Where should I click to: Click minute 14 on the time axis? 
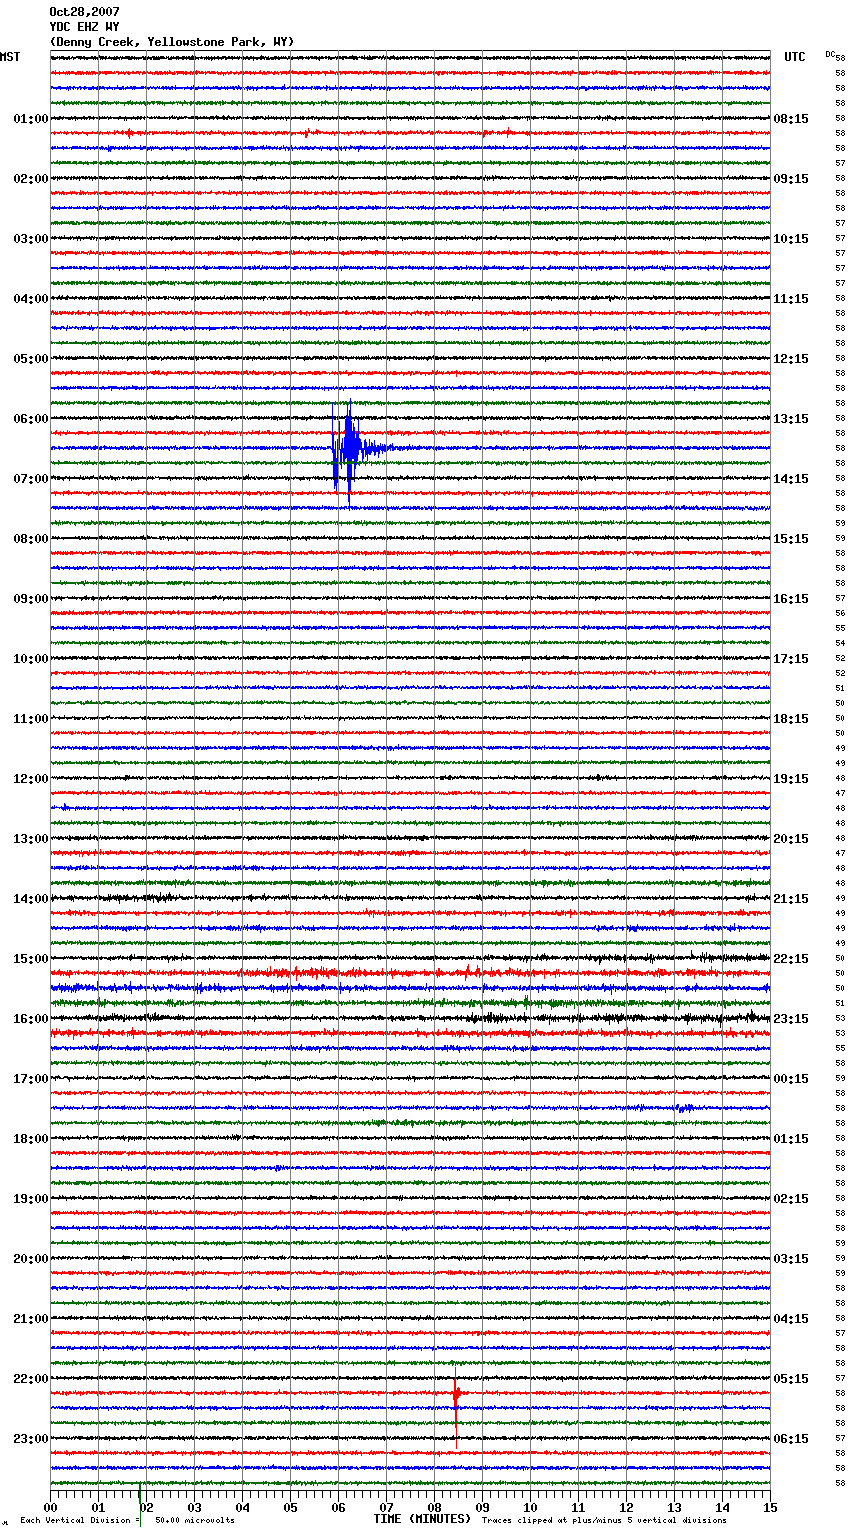tap(722, 1507)
